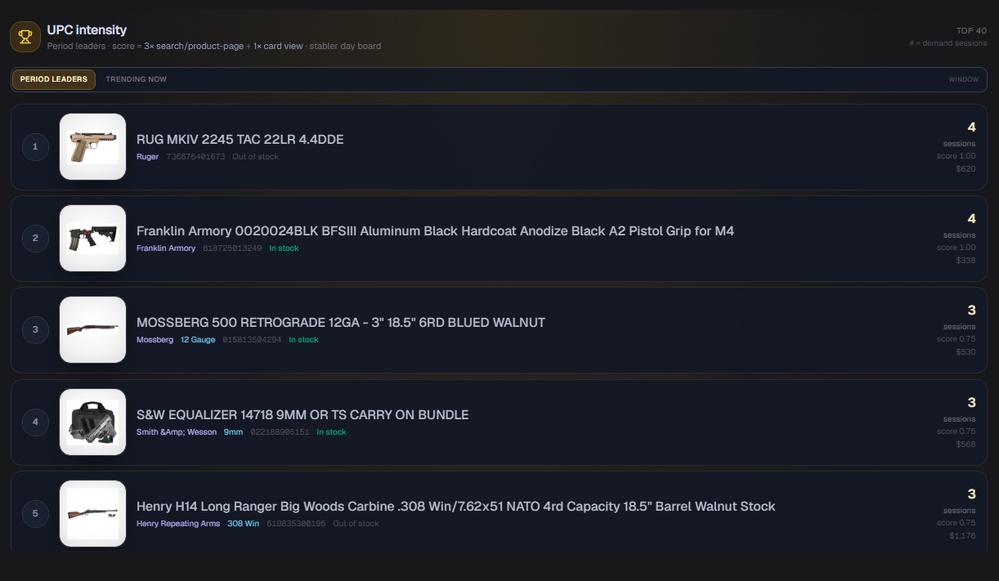Viewport: 999px width, 581px height.
Task: Click UPC 022188905151 on the S&W row
Action: pyautogui.click(x=280, y=432)
